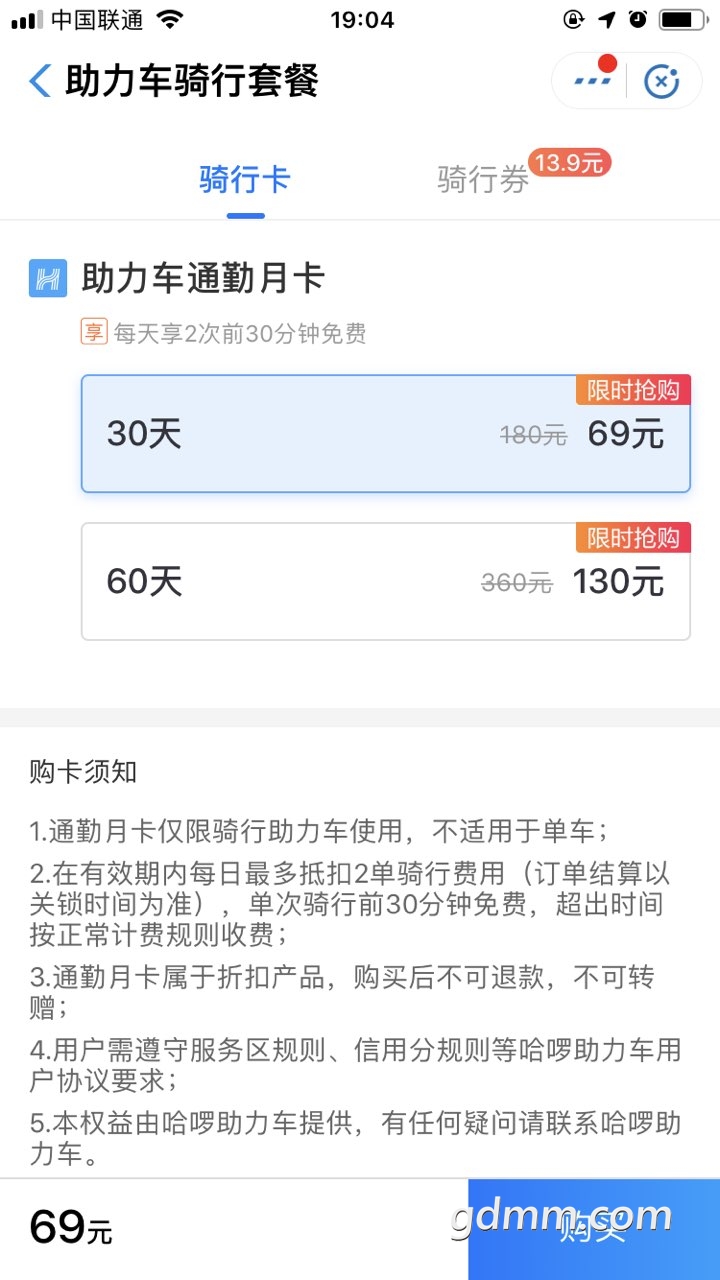720x1280 pixels.
Task: Tap the 购卡须知 heading
Action: (83, 772)
